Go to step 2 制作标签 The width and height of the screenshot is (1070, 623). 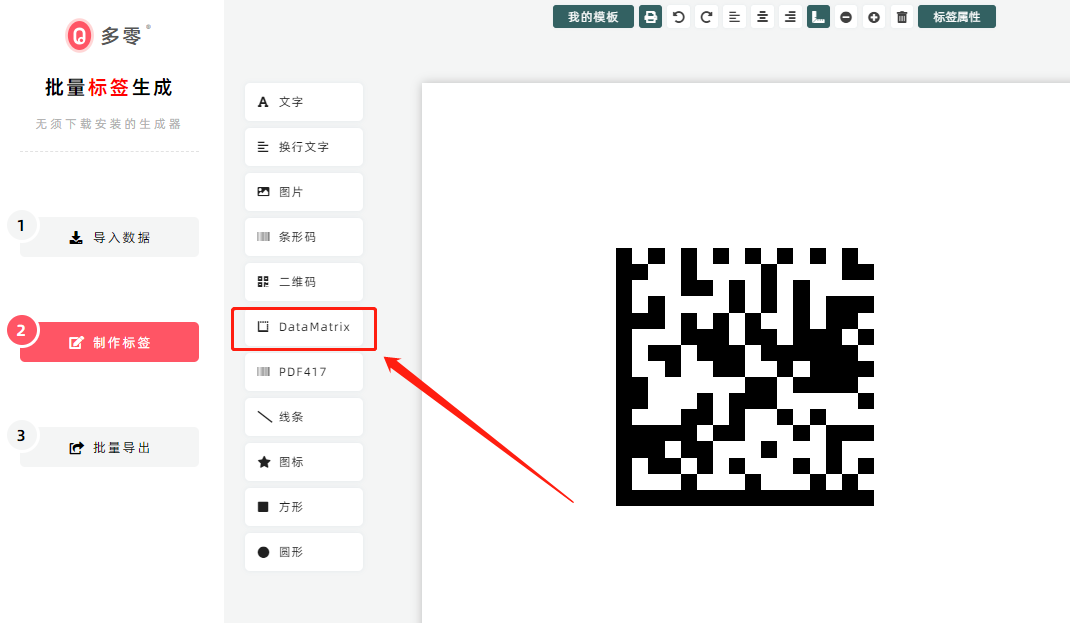[x=109, y=342]
